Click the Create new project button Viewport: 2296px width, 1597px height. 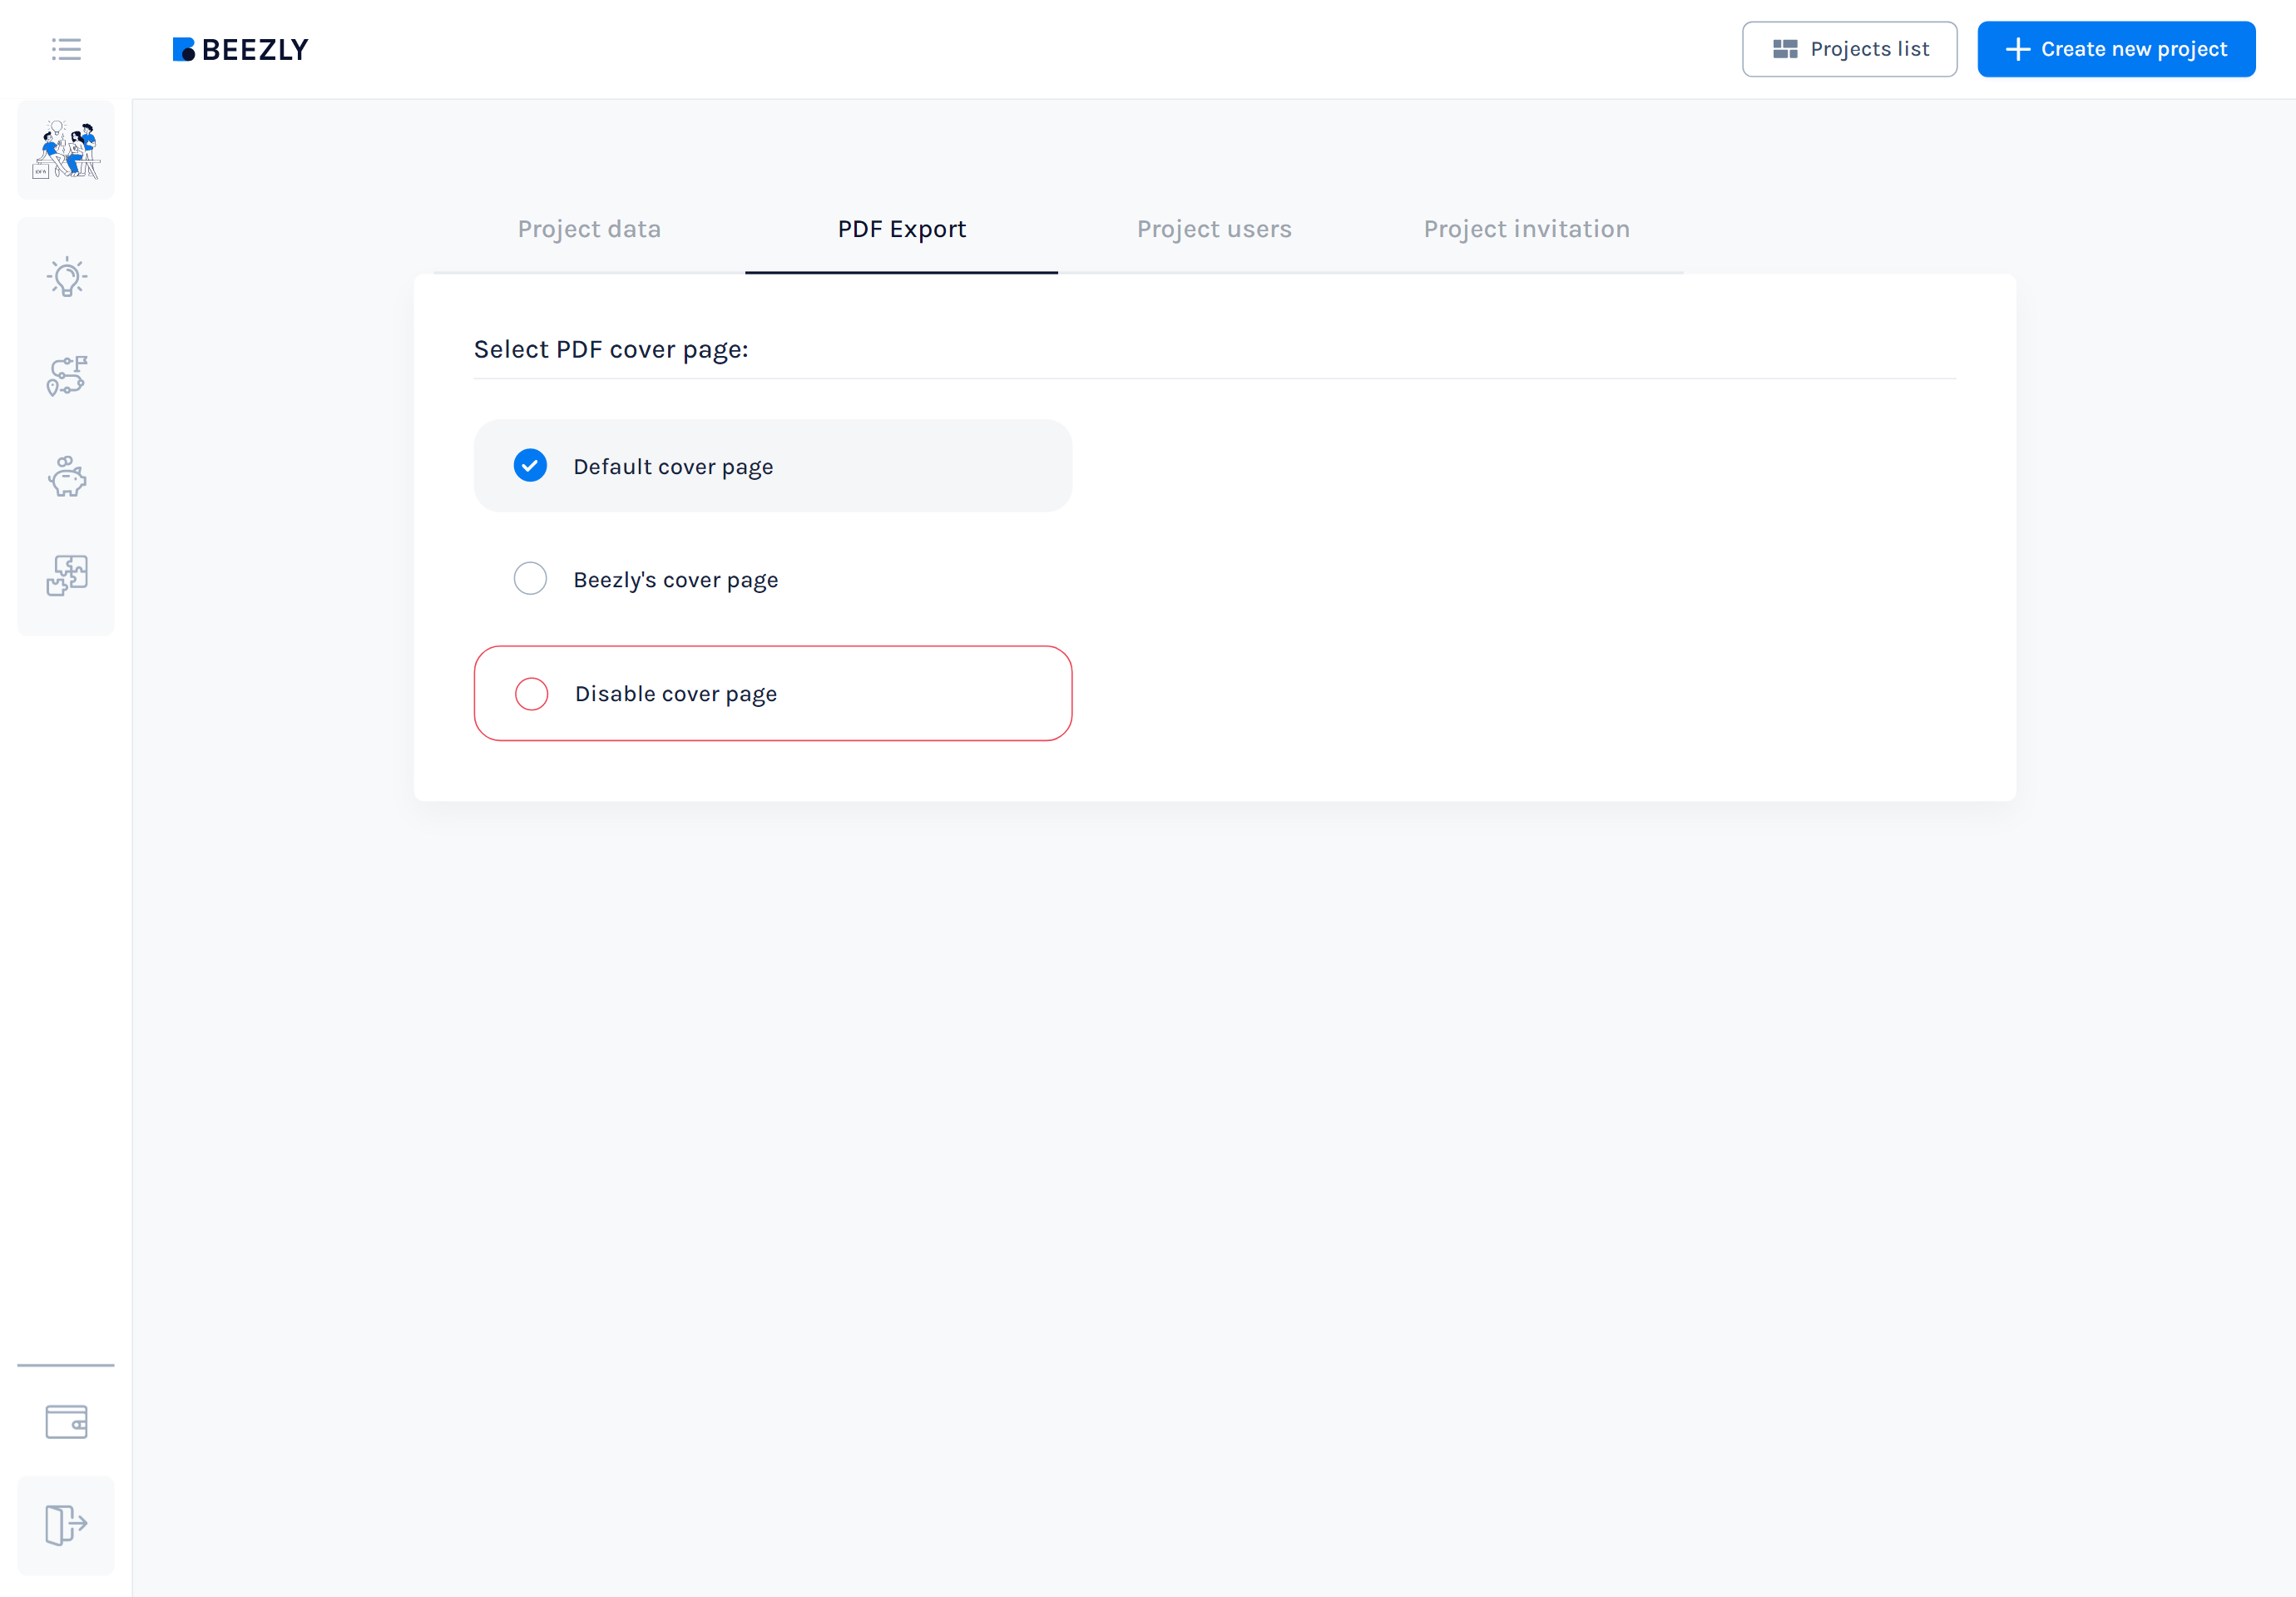[2116, 49]
